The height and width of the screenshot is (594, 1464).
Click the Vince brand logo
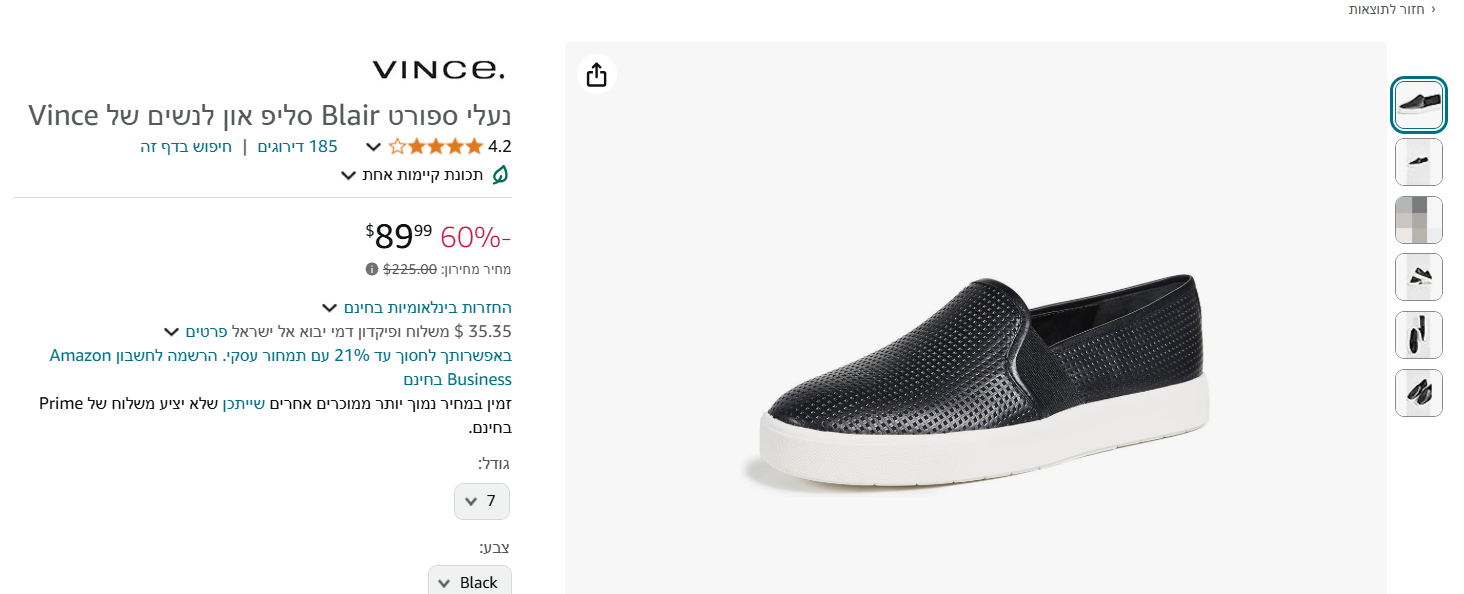pos(438,70)
